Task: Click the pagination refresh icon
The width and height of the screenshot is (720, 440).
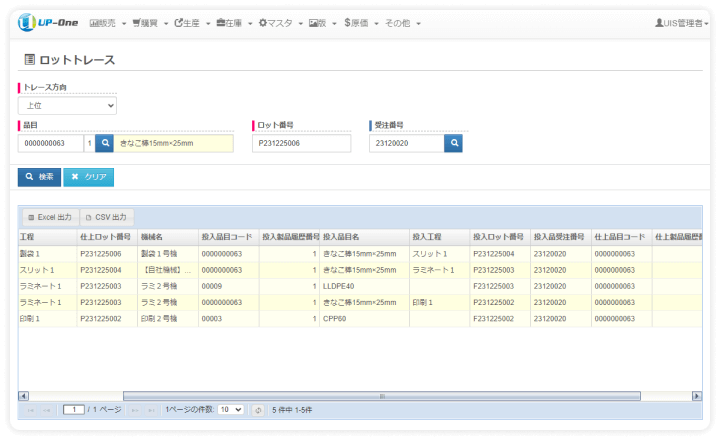Action: click(257, 410)
